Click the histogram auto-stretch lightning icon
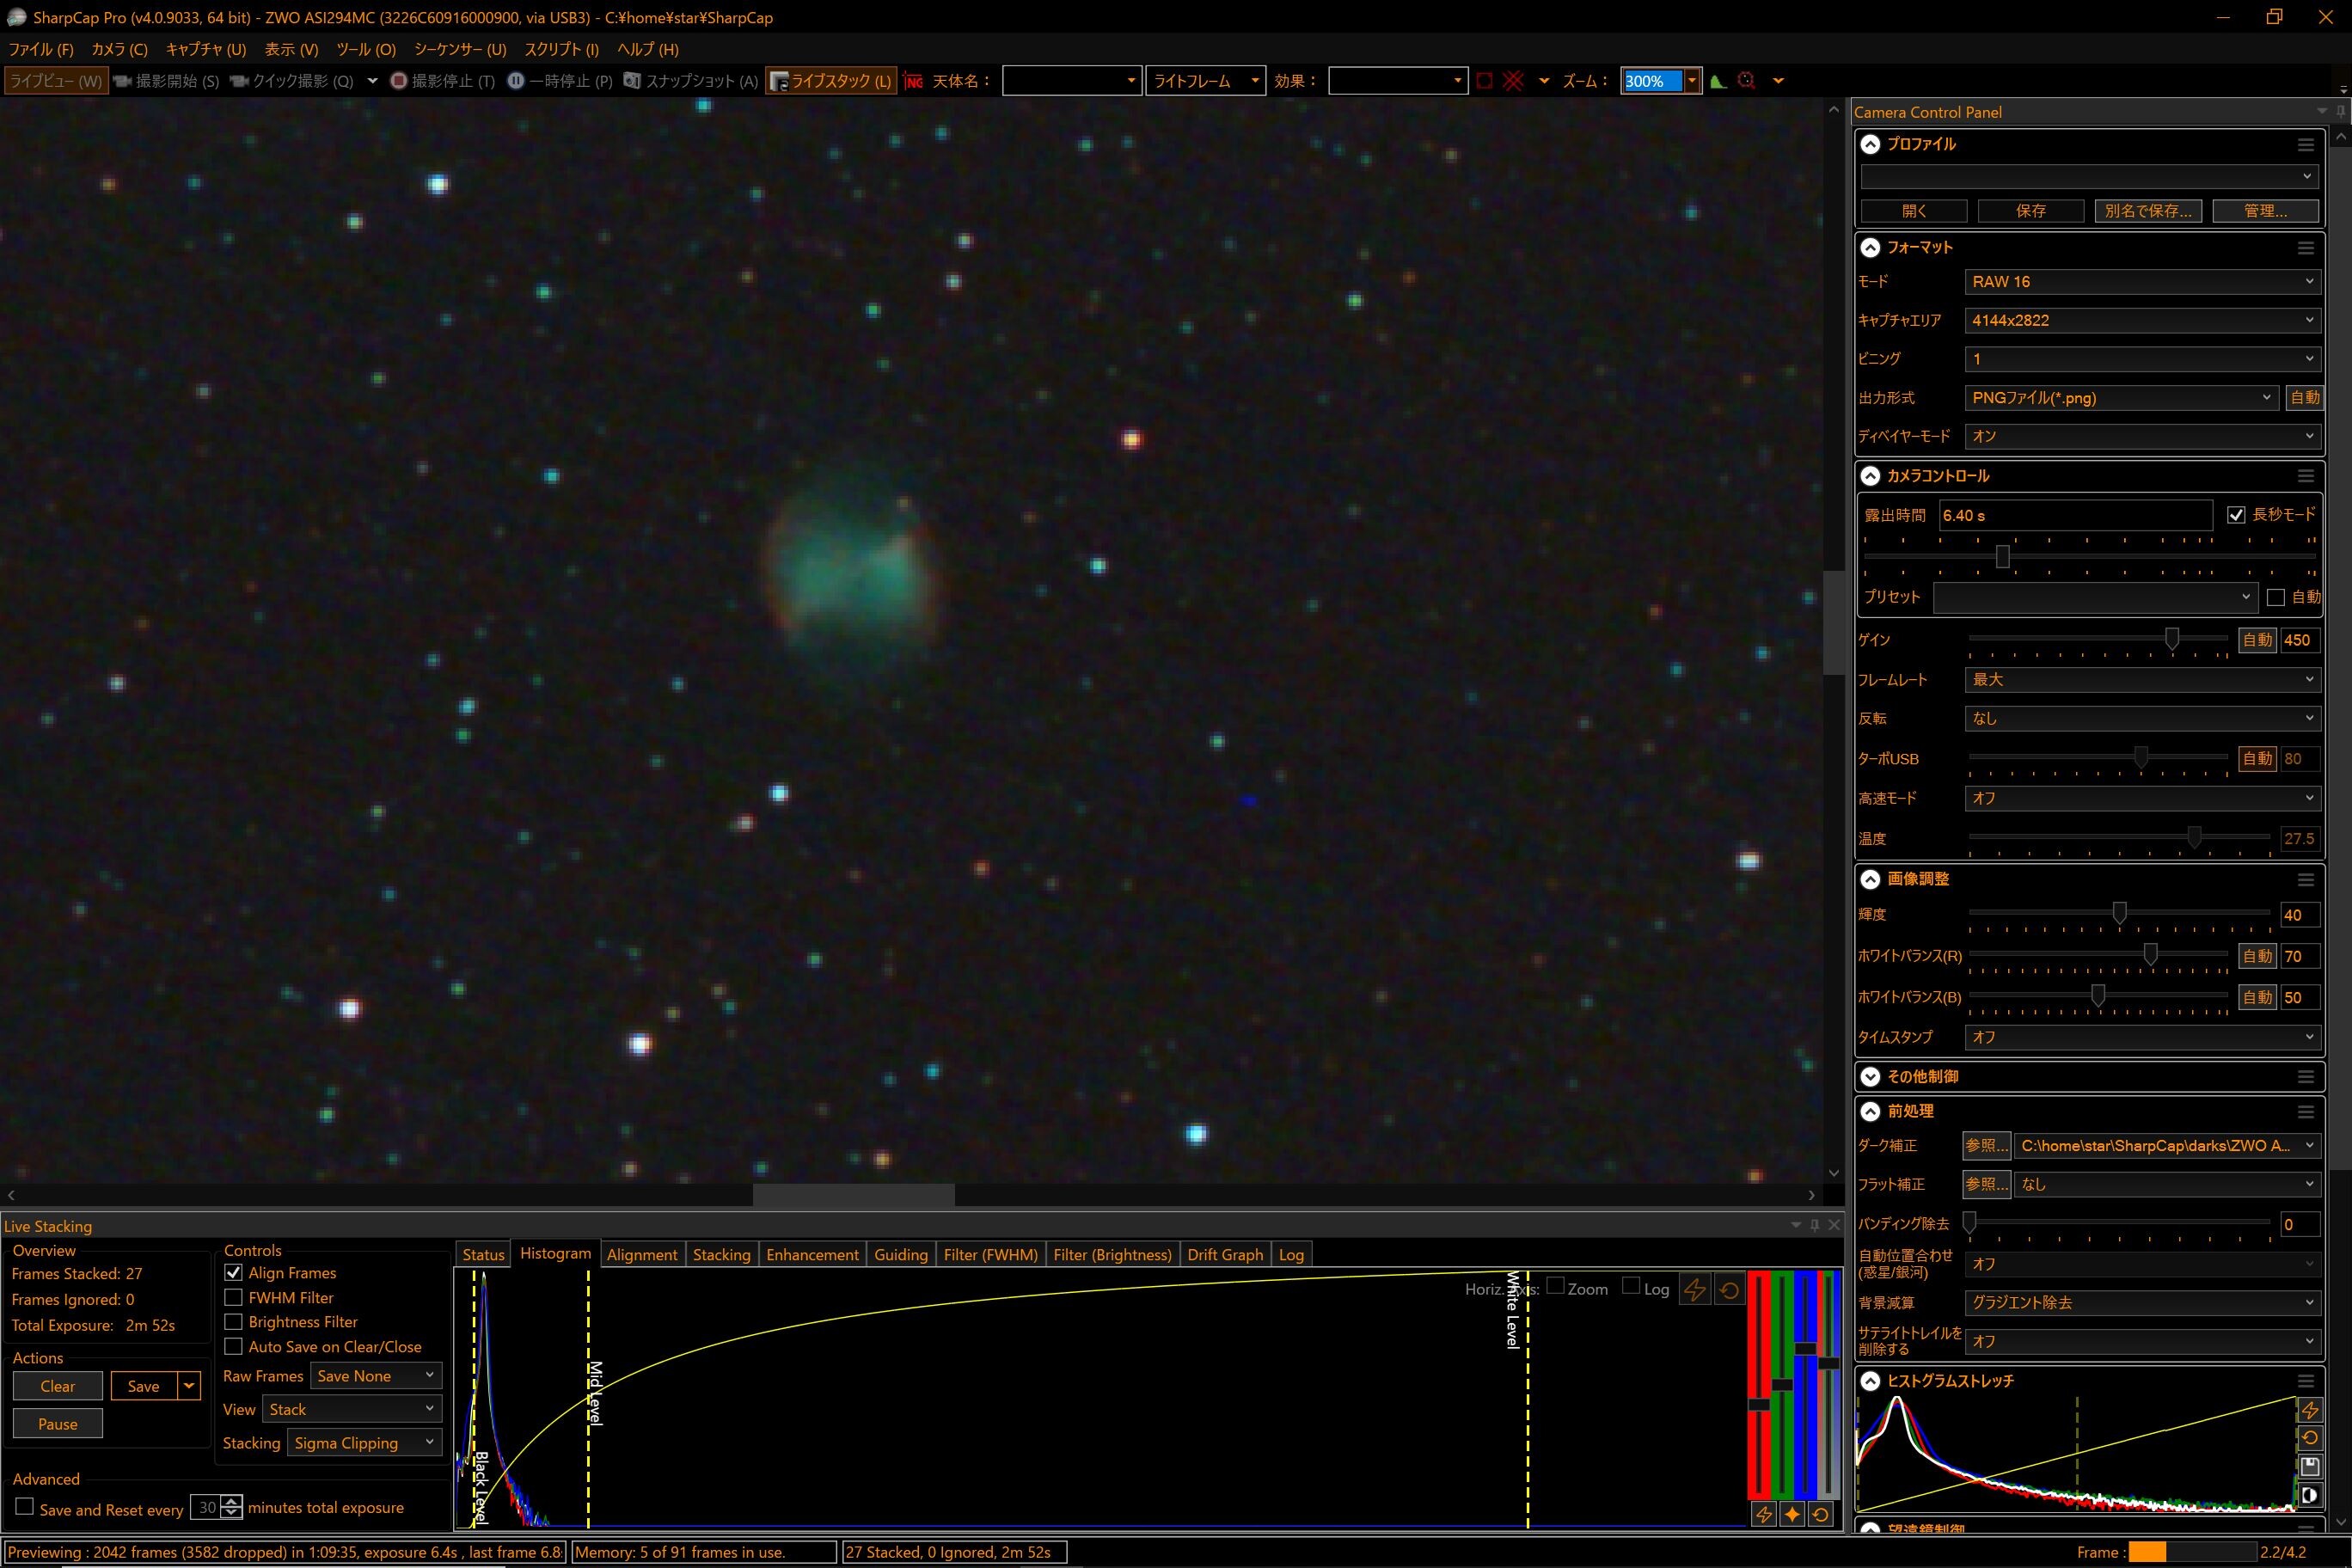2352x1568 pixels. [x=1694, y=1290]
